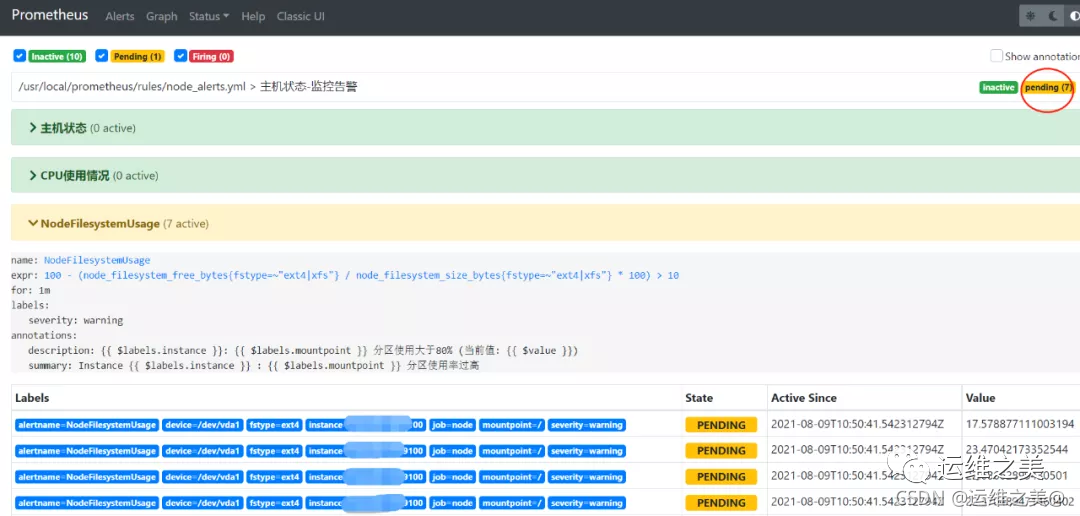Viewport: 1080px width, 516px height.
Task: Open the Help menu item
Action: (x=253, y=17)
